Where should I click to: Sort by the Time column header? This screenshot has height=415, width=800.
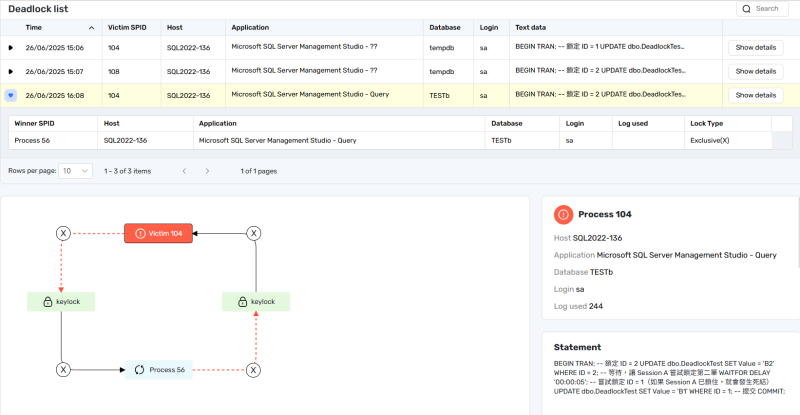58,27
